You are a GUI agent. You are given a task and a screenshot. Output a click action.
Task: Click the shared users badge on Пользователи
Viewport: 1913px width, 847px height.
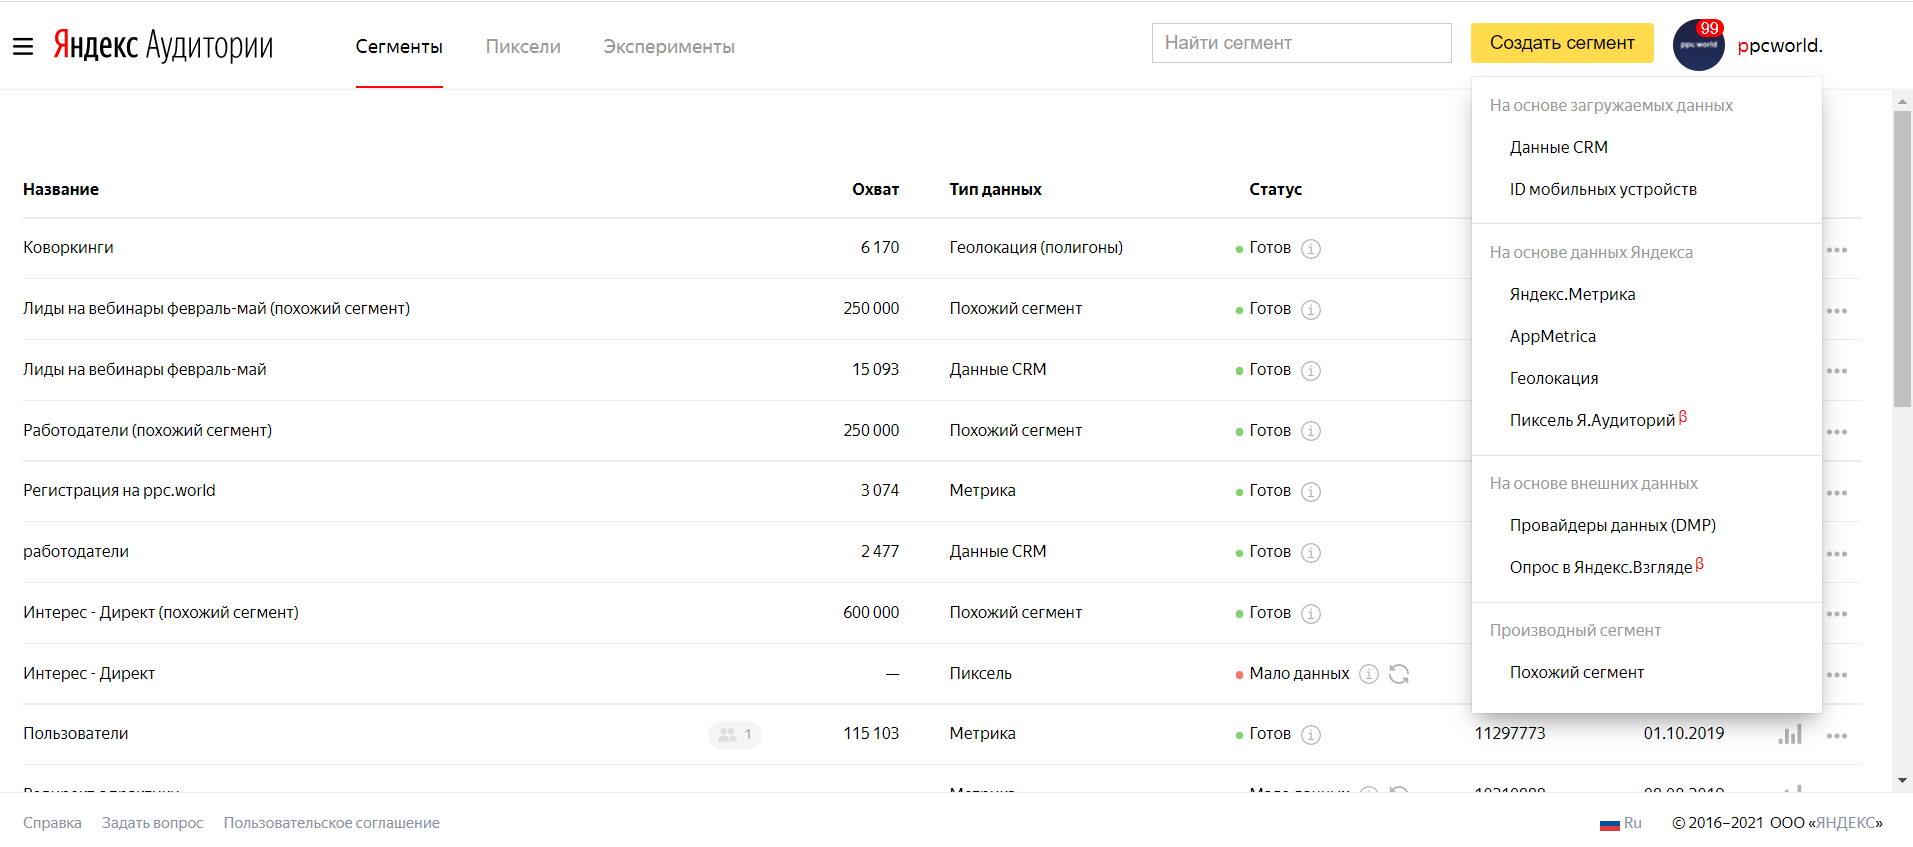[735, 735]
